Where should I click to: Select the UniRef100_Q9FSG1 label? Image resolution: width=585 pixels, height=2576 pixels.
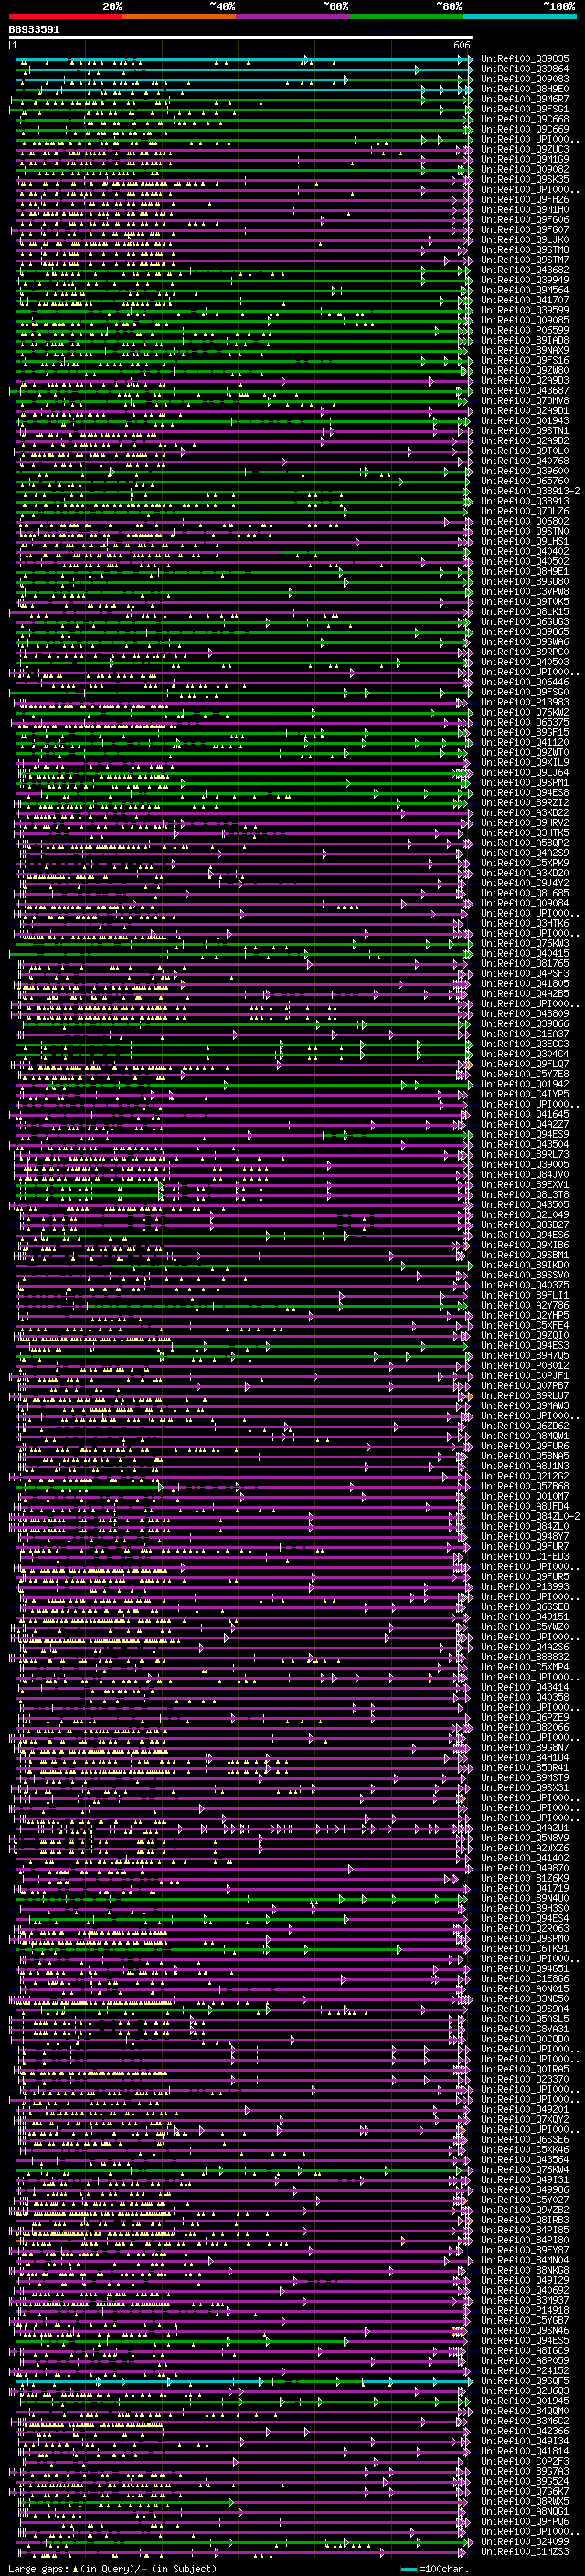(525, 109)
